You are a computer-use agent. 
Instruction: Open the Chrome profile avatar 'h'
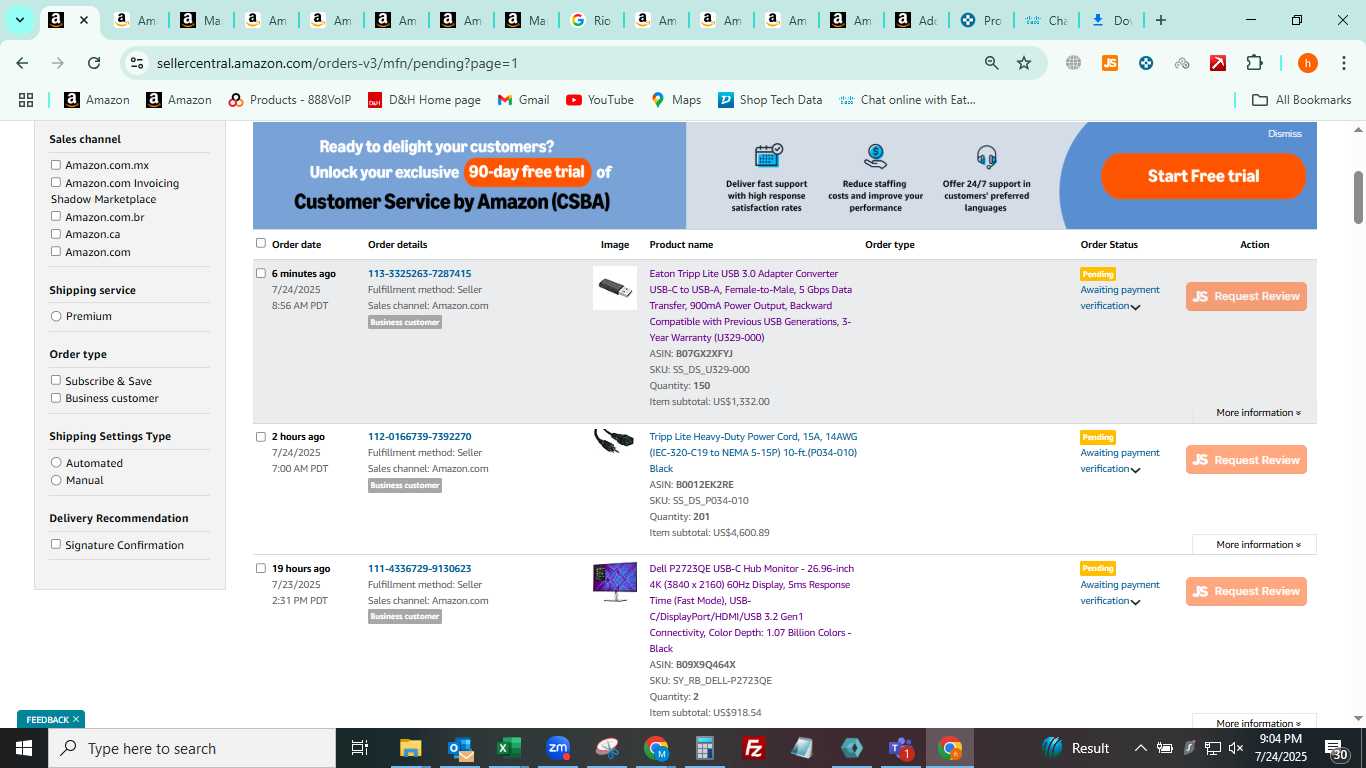[1307, 63]
